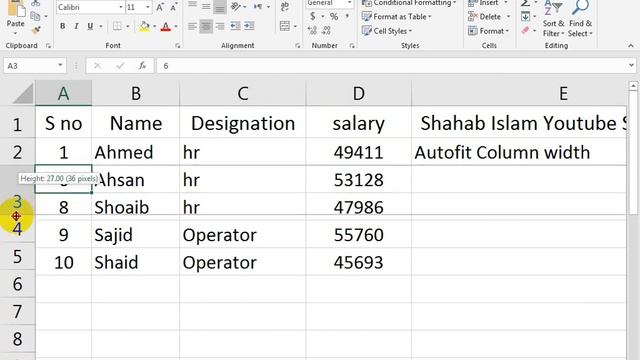Apply Percent Style to the cell
Viewport: 640px width, 360px height.
point(334,16)
